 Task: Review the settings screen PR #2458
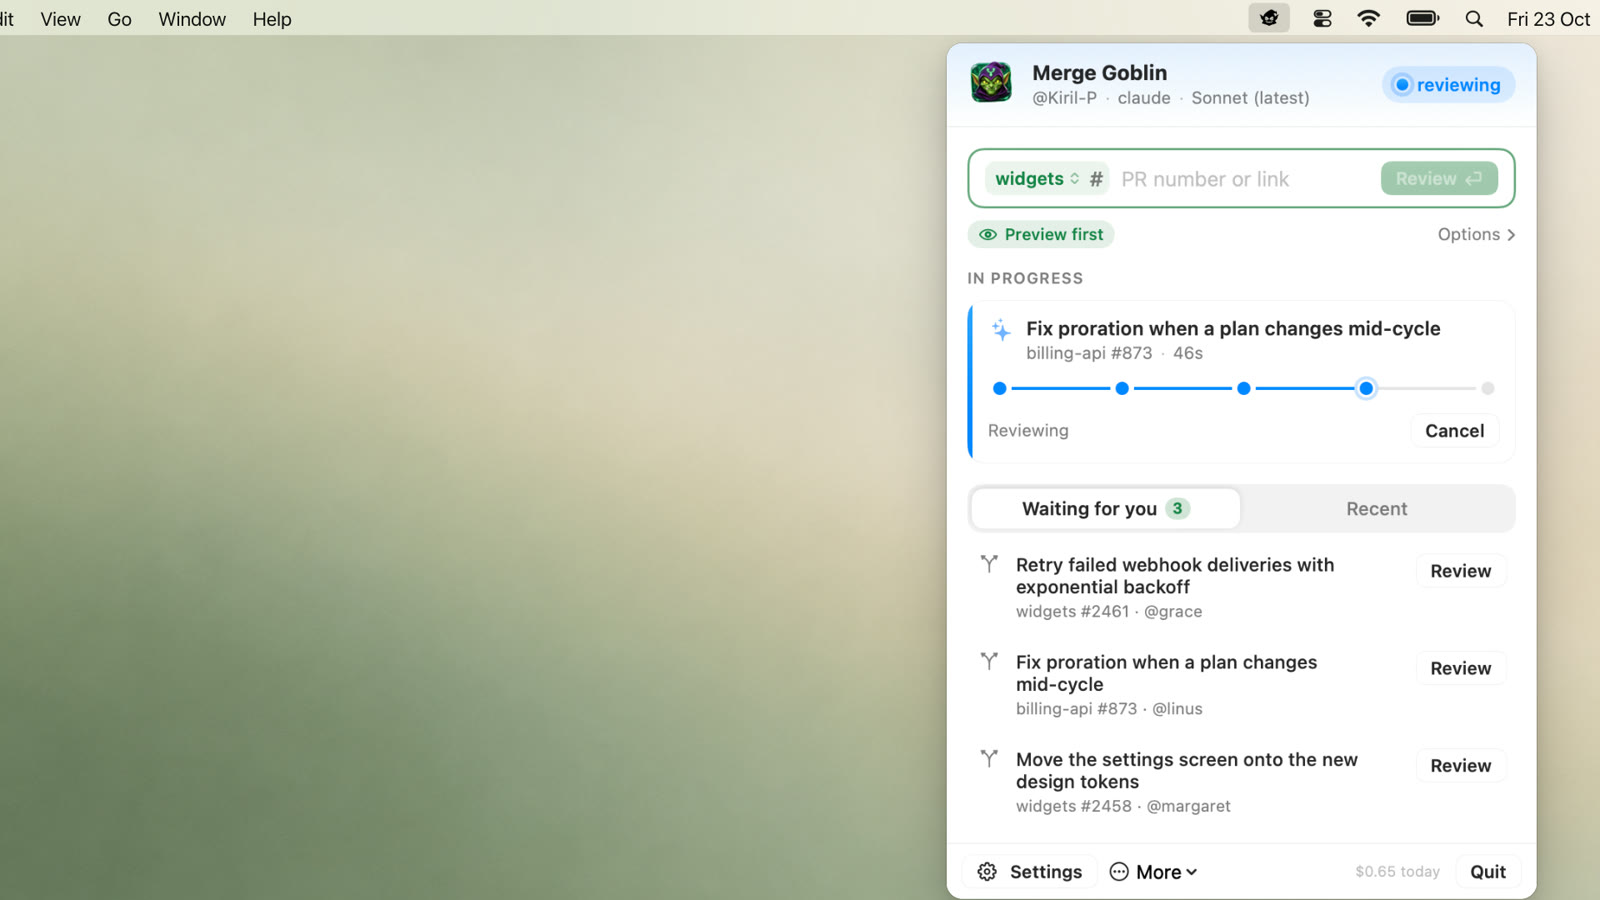[1461, 765]
